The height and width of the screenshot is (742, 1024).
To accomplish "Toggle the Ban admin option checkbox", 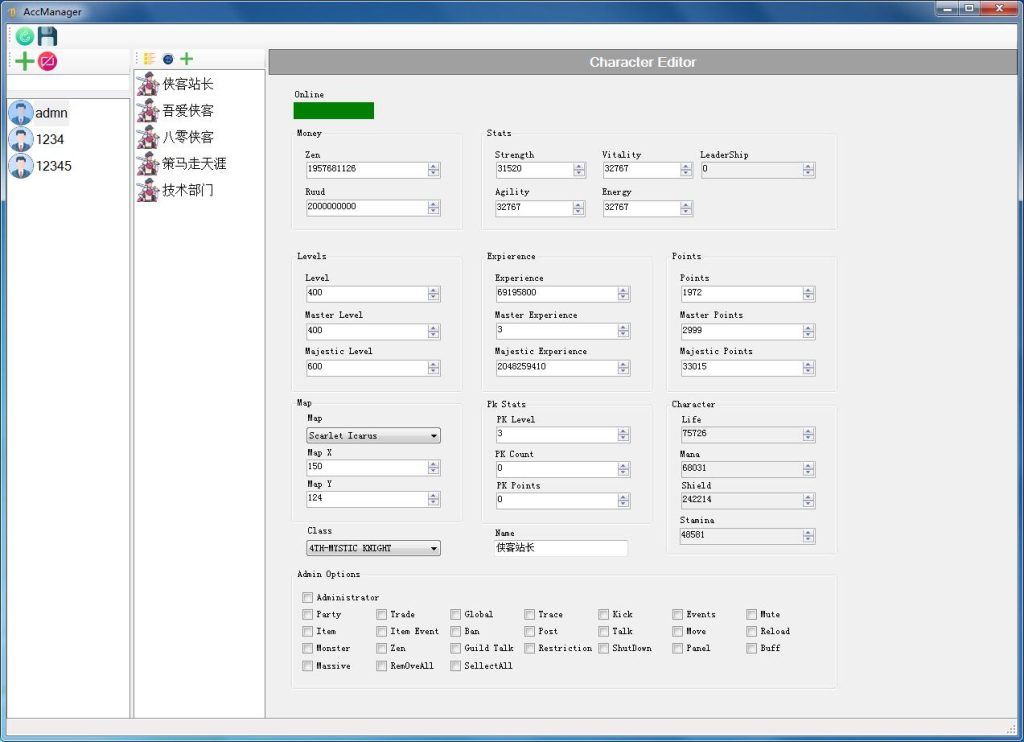I will tap(456, 632).
